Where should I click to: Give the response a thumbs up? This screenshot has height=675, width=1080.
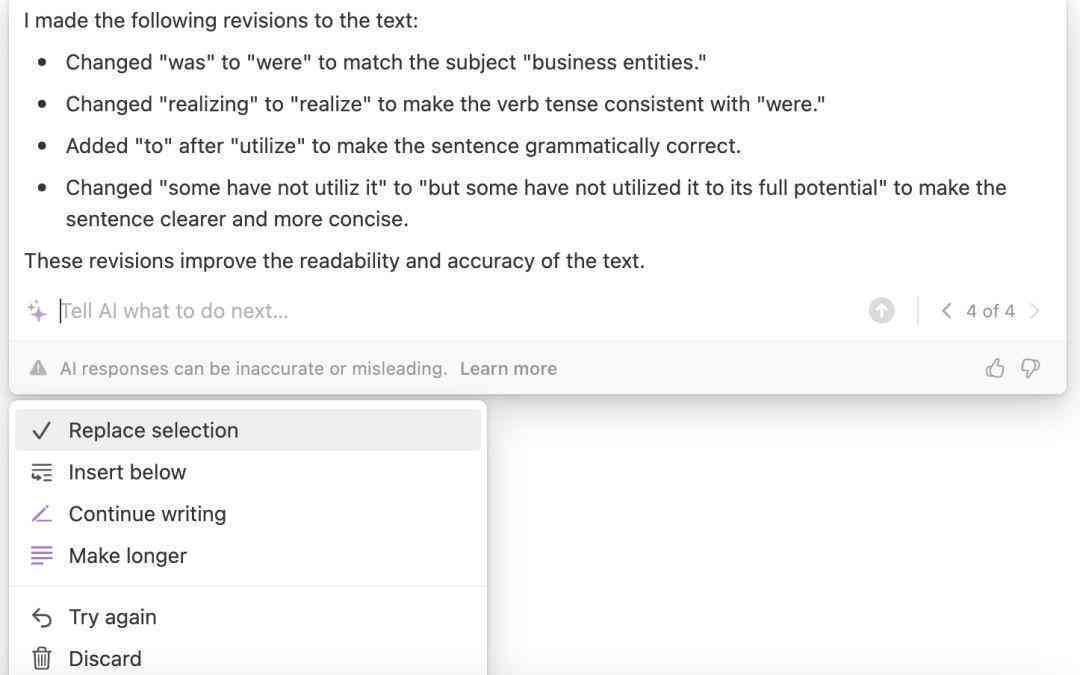[x=995, y=368]
